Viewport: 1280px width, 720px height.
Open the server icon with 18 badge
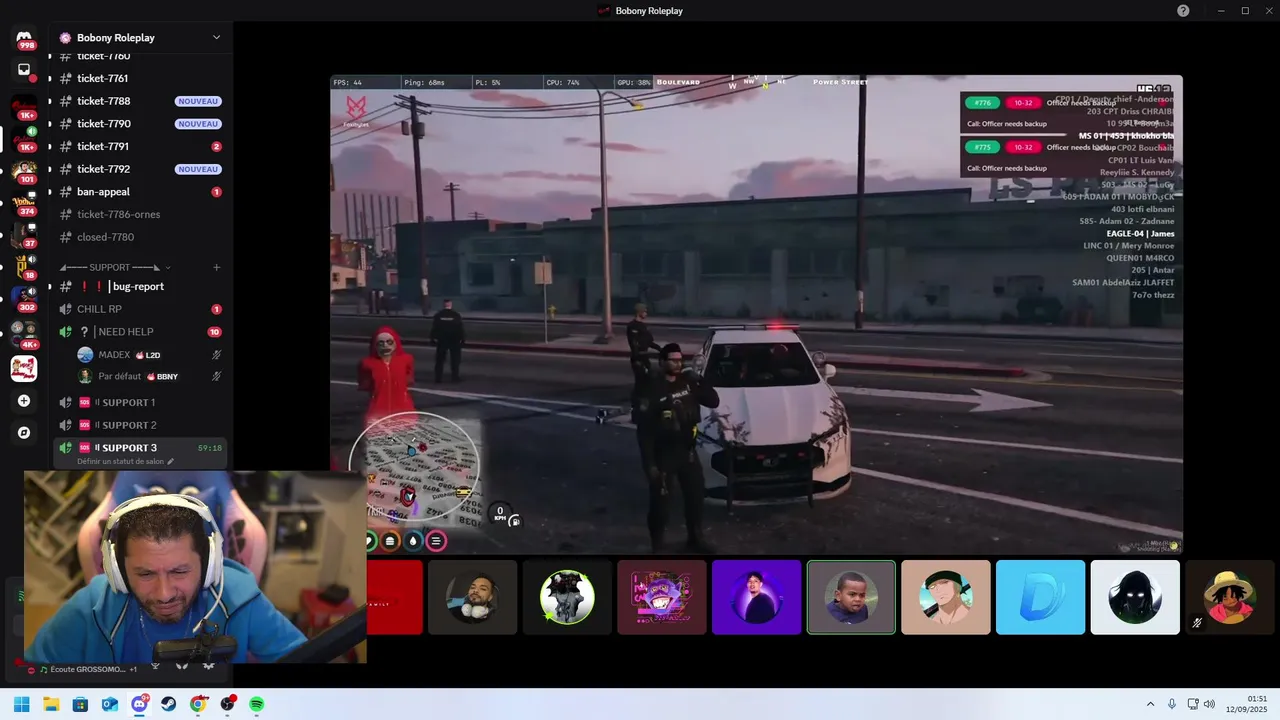pos(24,268)
